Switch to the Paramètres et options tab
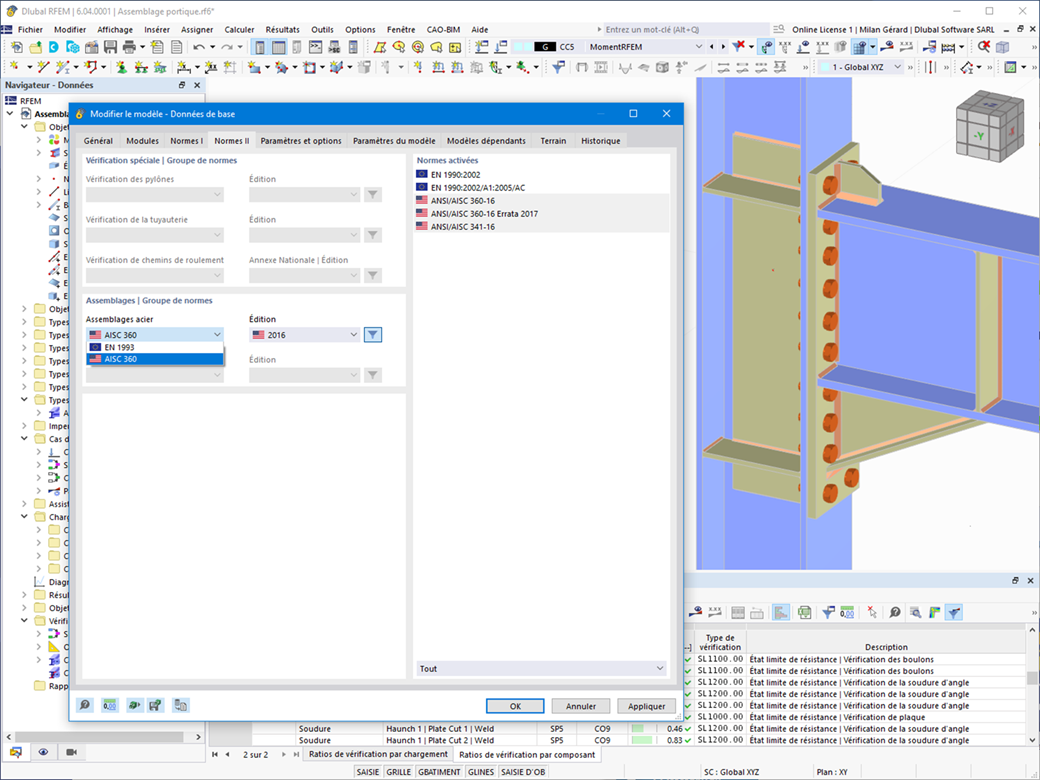 (301, 141)
